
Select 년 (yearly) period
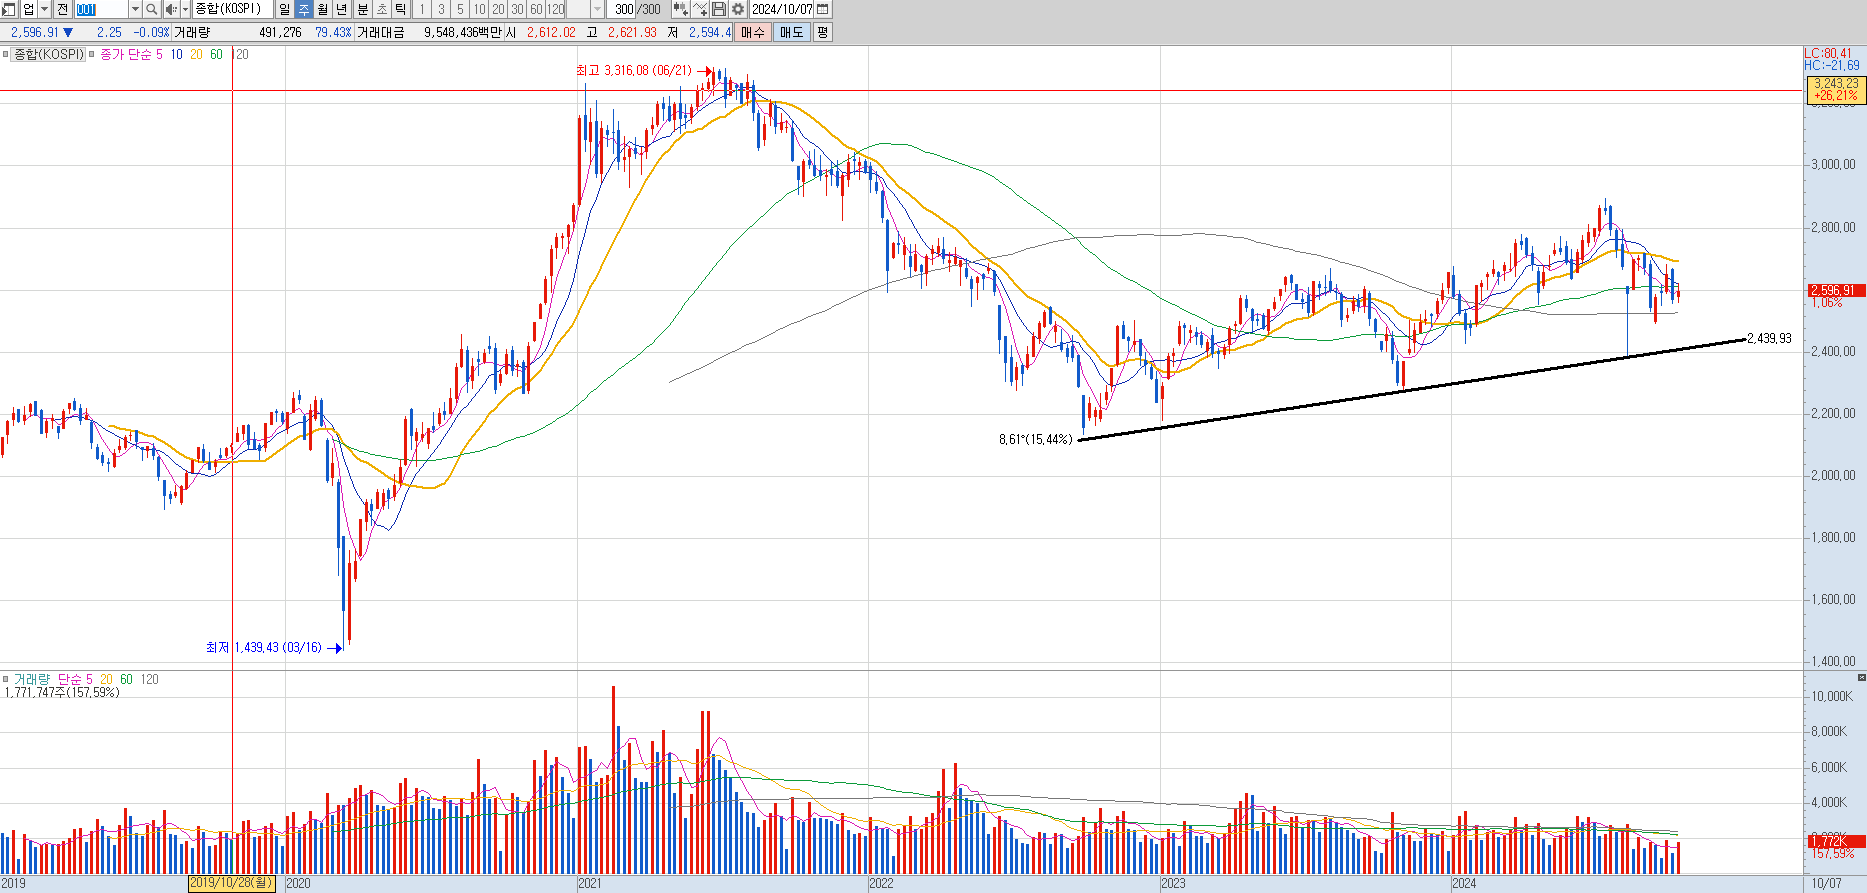pyautogui.click(x=341, y=9)
